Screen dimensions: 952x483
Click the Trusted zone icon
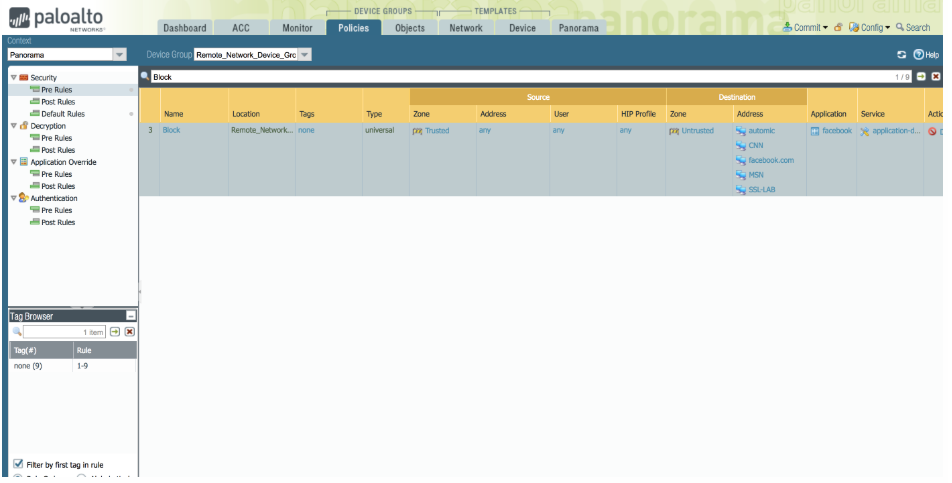point(417,130)
